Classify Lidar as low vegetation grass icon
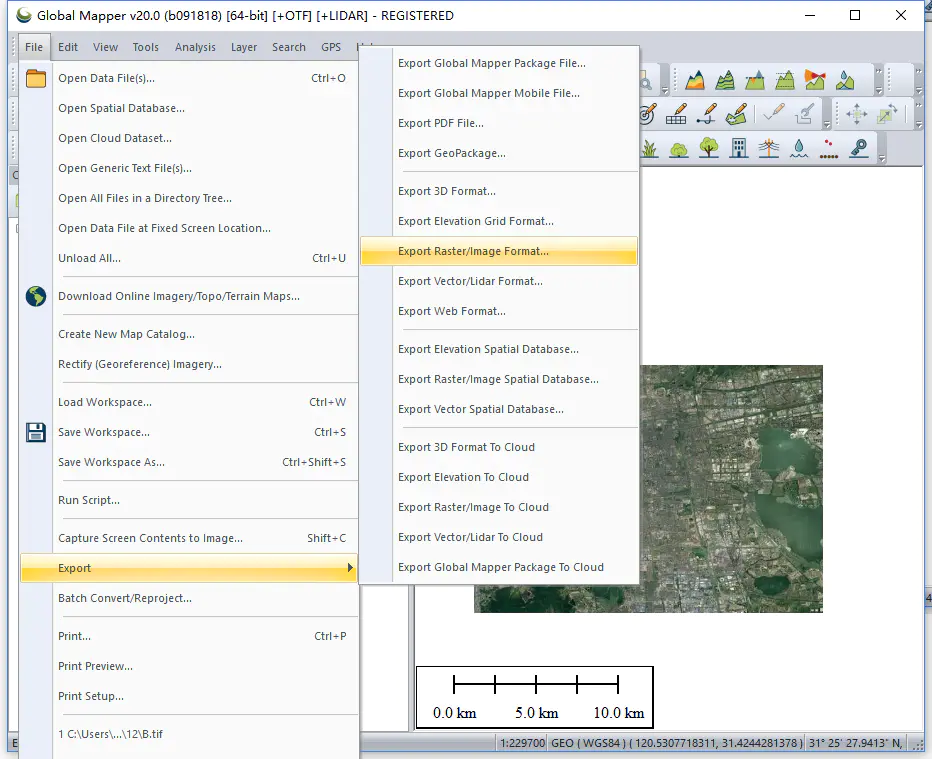 click(x=650, y=147)
